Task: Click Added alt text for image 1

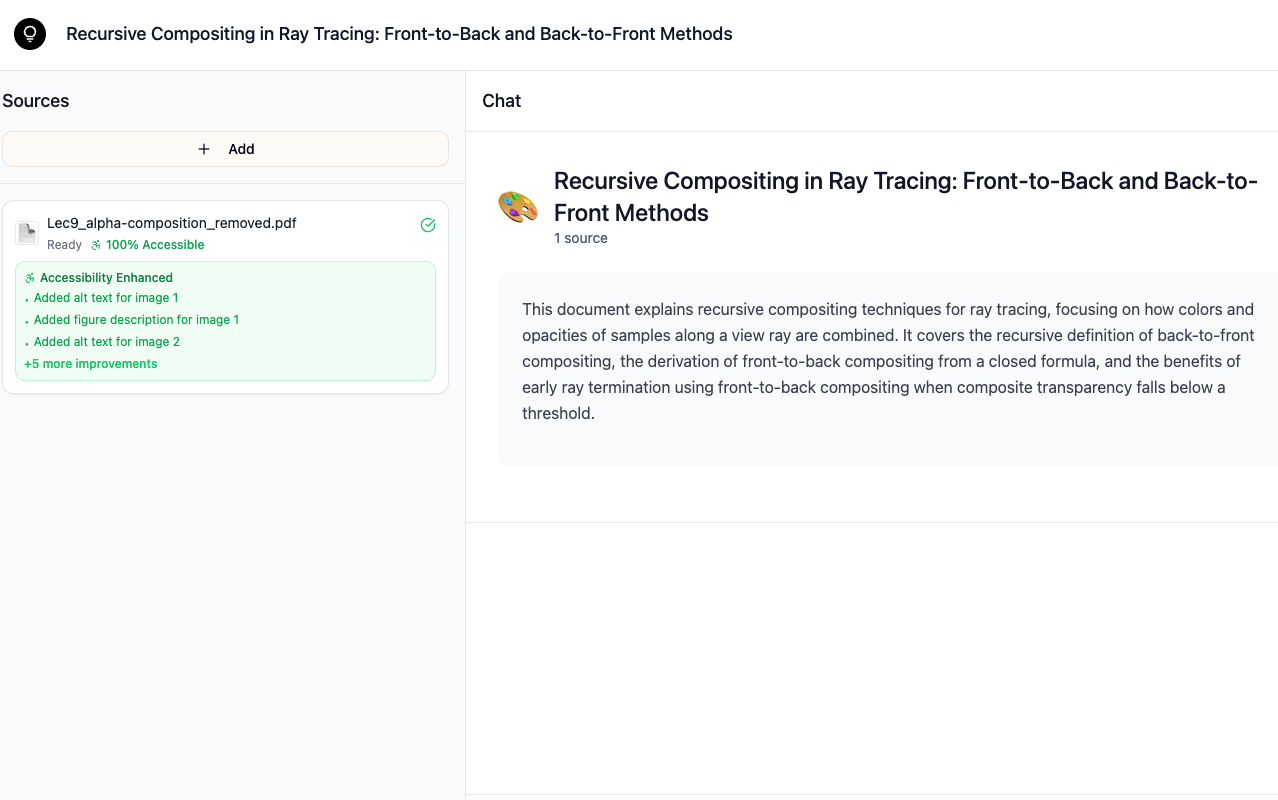Action: coord(106,298)
